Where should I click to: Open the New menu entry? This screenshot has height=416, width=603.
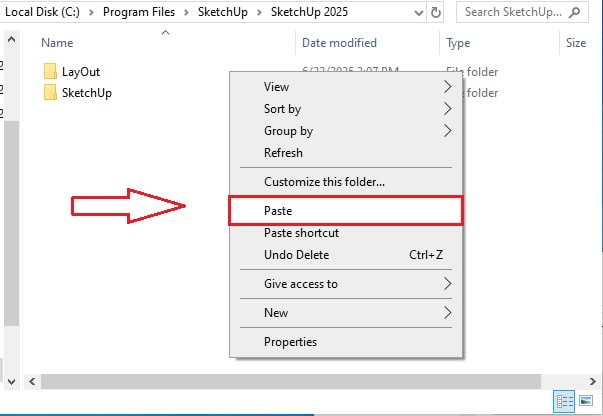coord(346,313)
